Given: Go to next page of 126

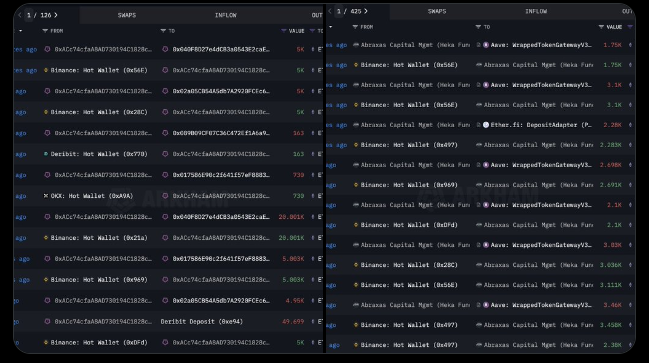Looking at the screenshot, I should (x=56, y=15).
